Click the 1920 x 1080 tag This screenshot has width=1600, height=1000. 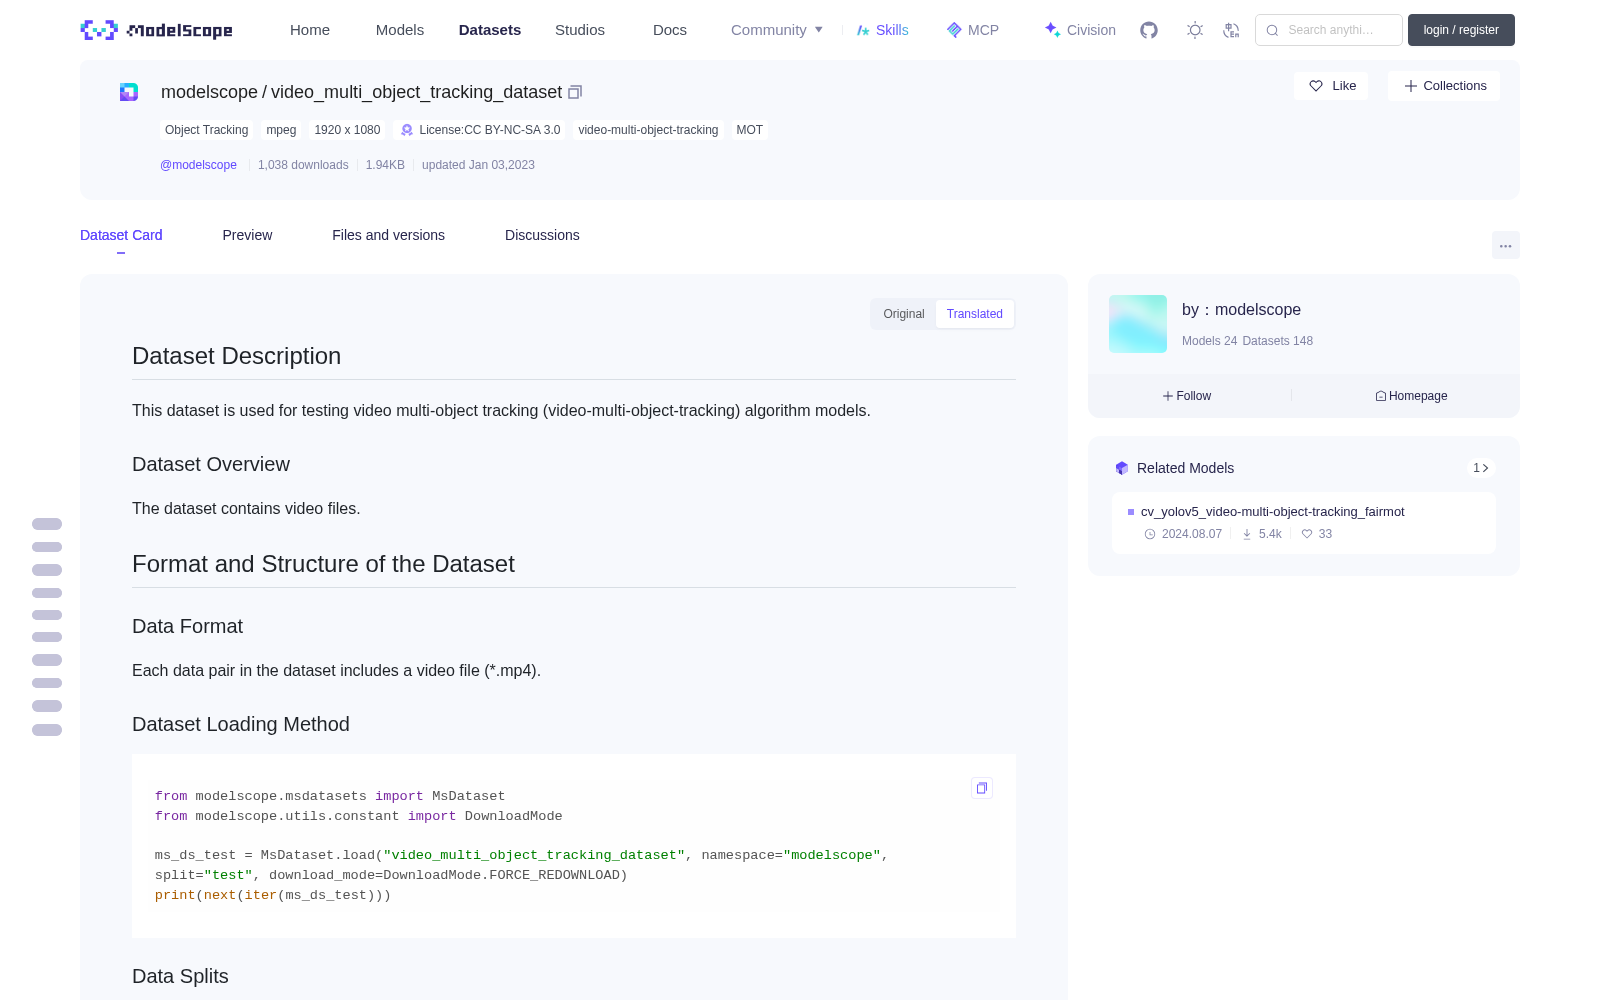[x=347, y=130]
